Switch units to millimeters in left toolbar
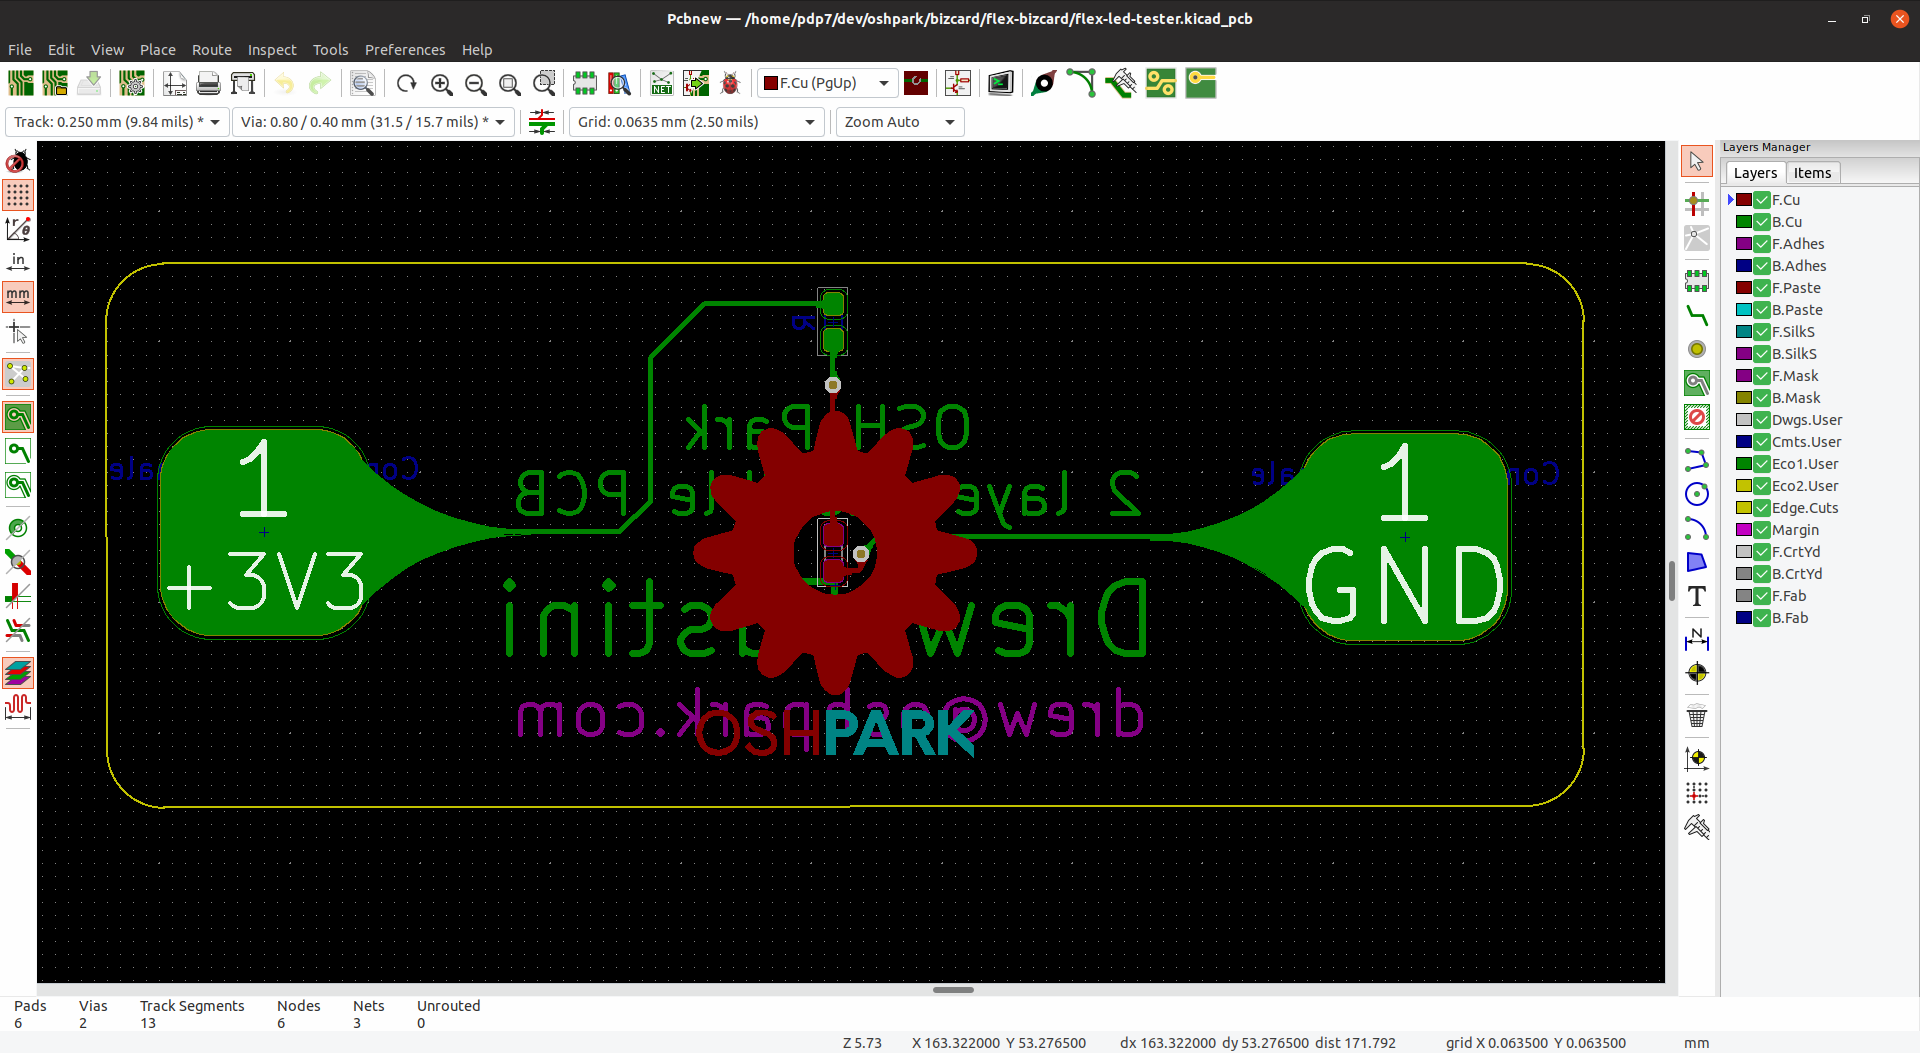1920x1053 pixels. (18, 297)
